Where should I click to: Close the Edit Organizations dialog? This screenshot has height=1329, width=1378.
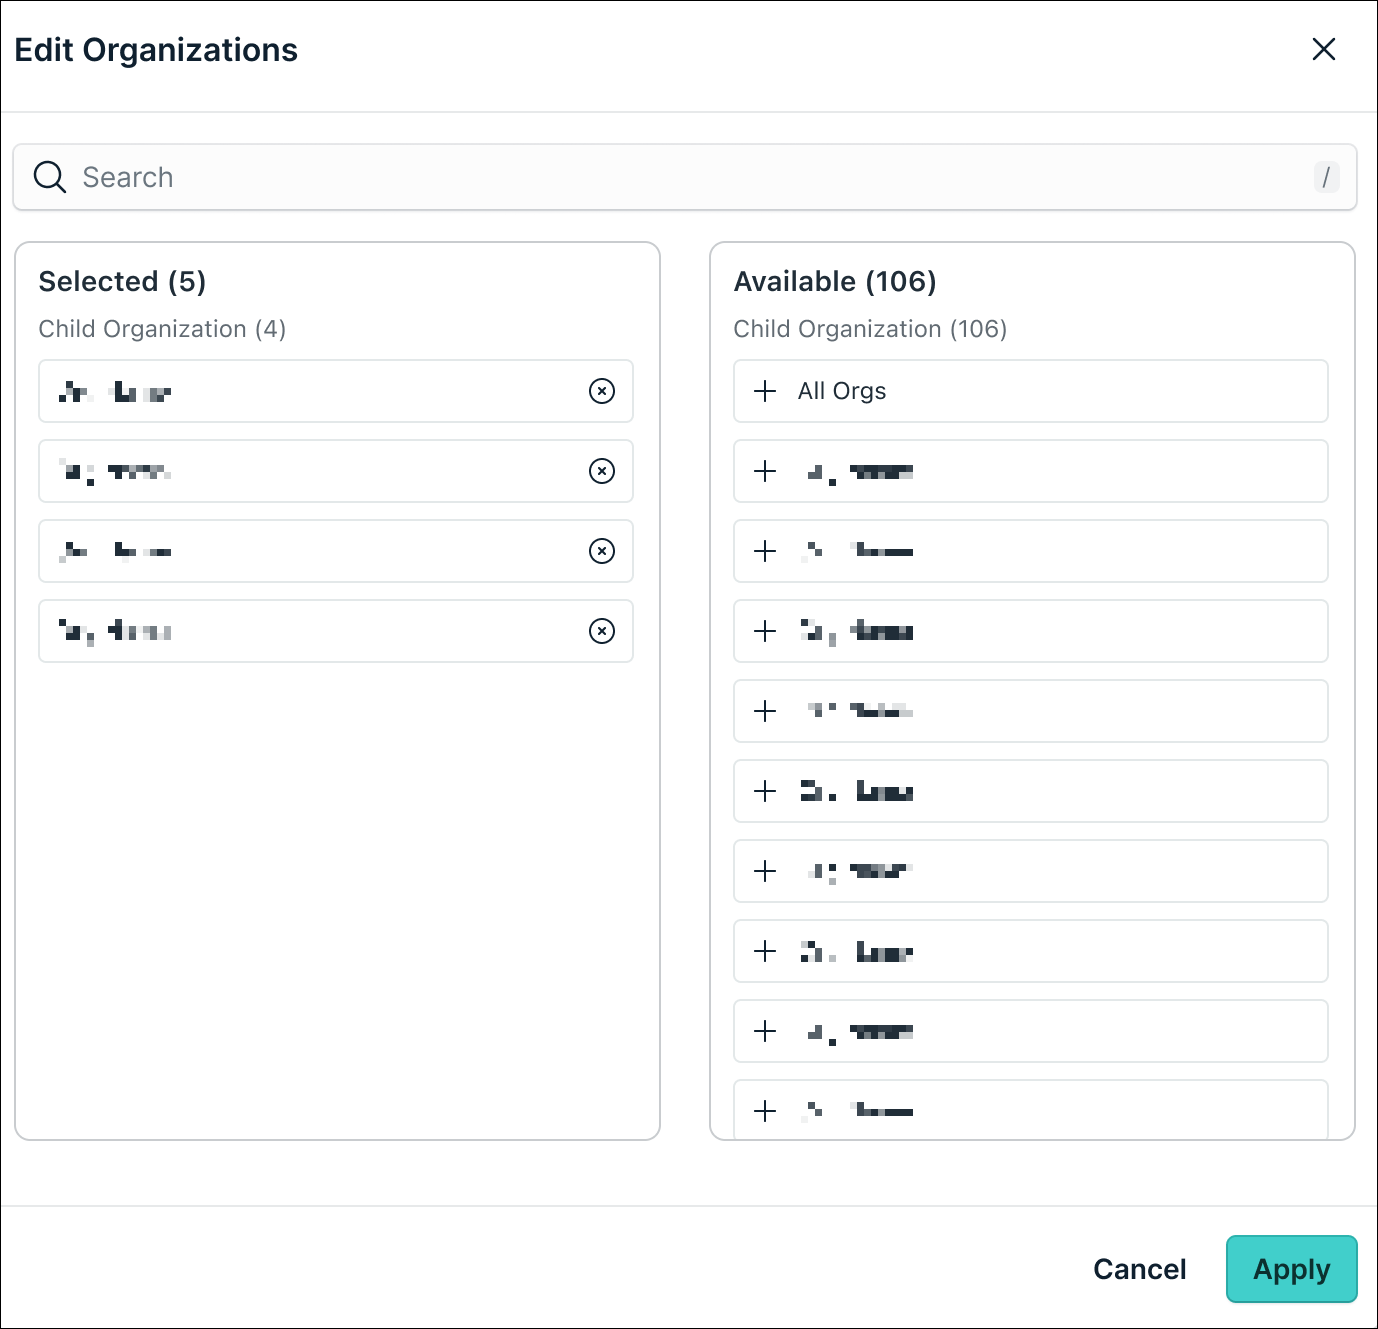[x=1323, y=49]
